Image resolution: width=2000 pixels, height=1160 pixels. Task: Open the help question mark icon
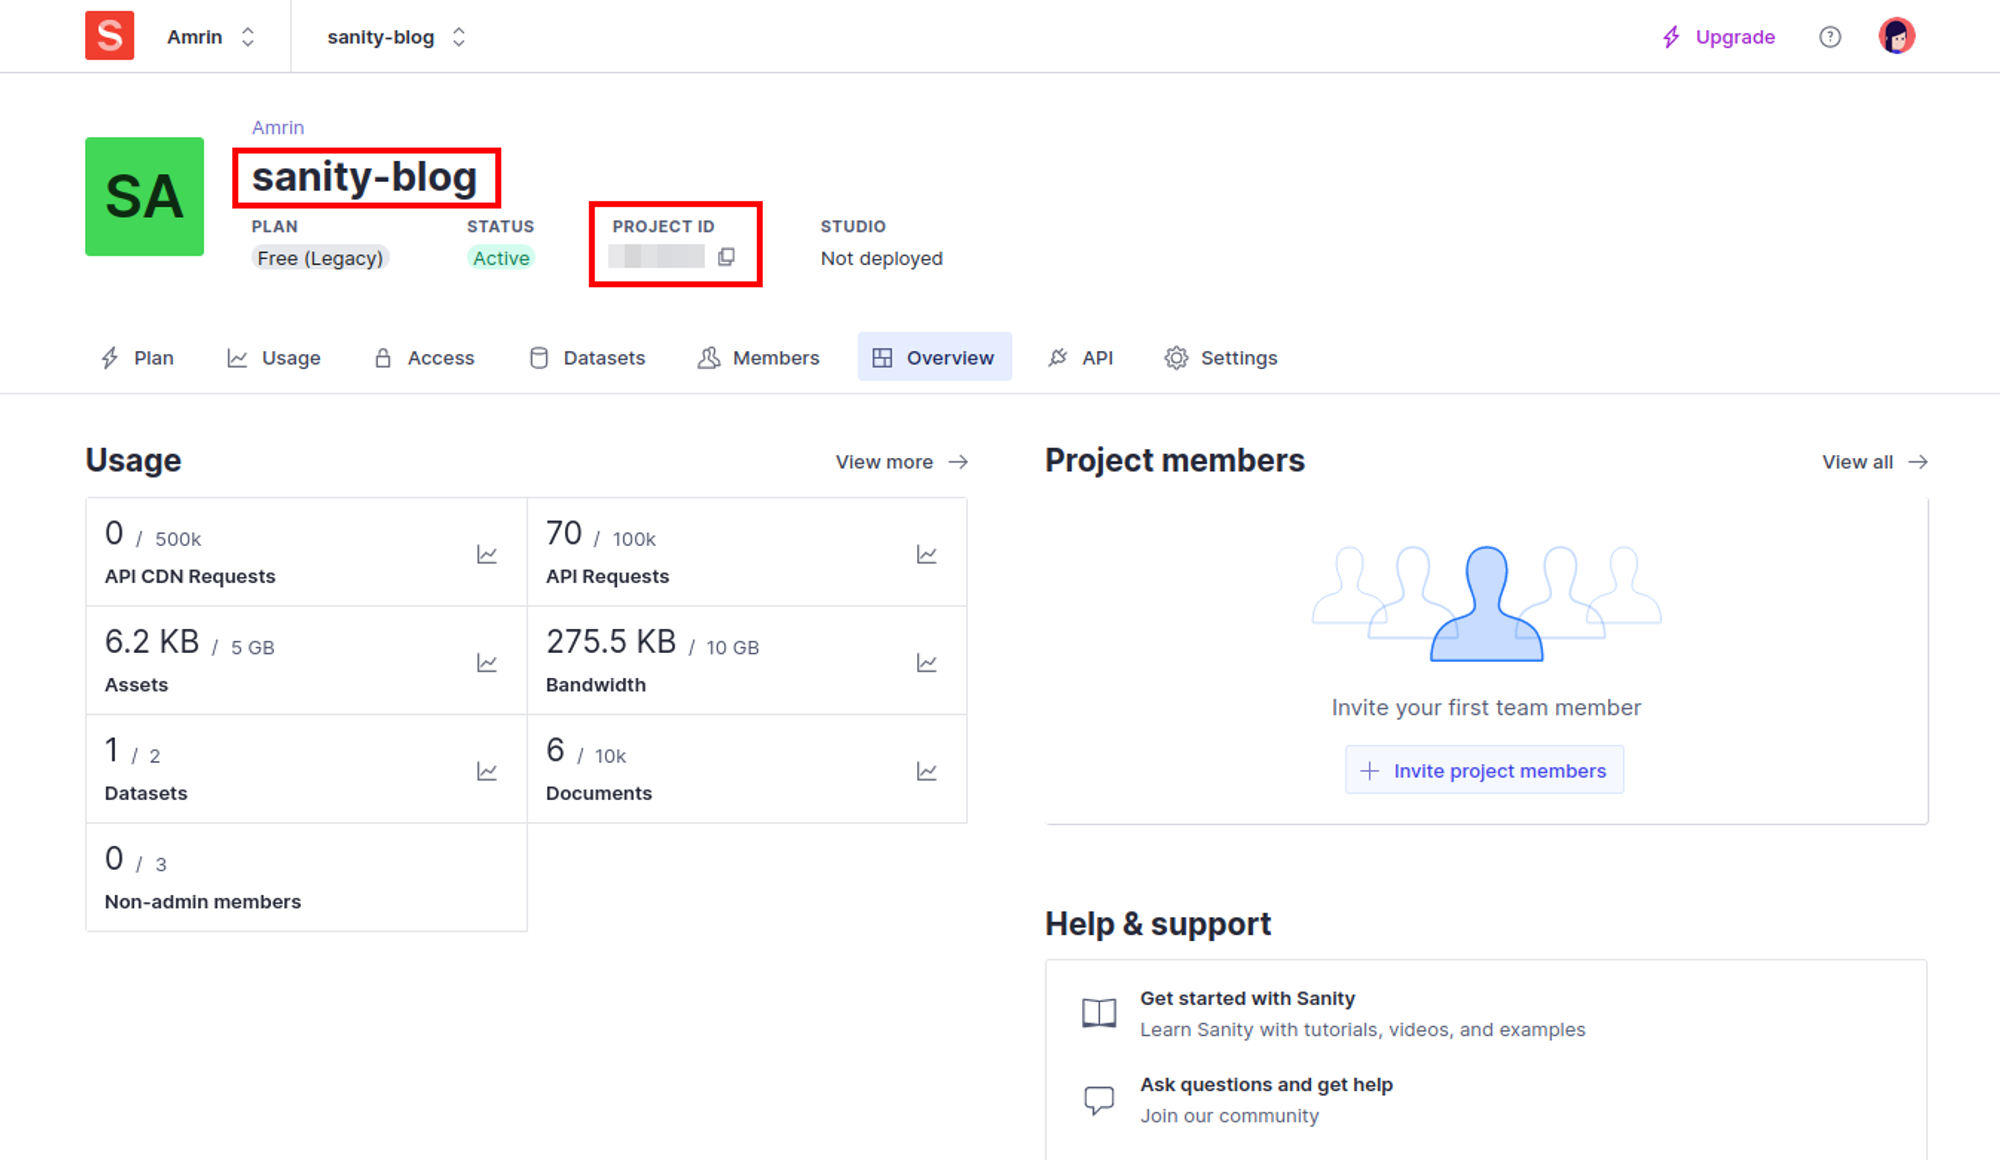coord(1830,37)
